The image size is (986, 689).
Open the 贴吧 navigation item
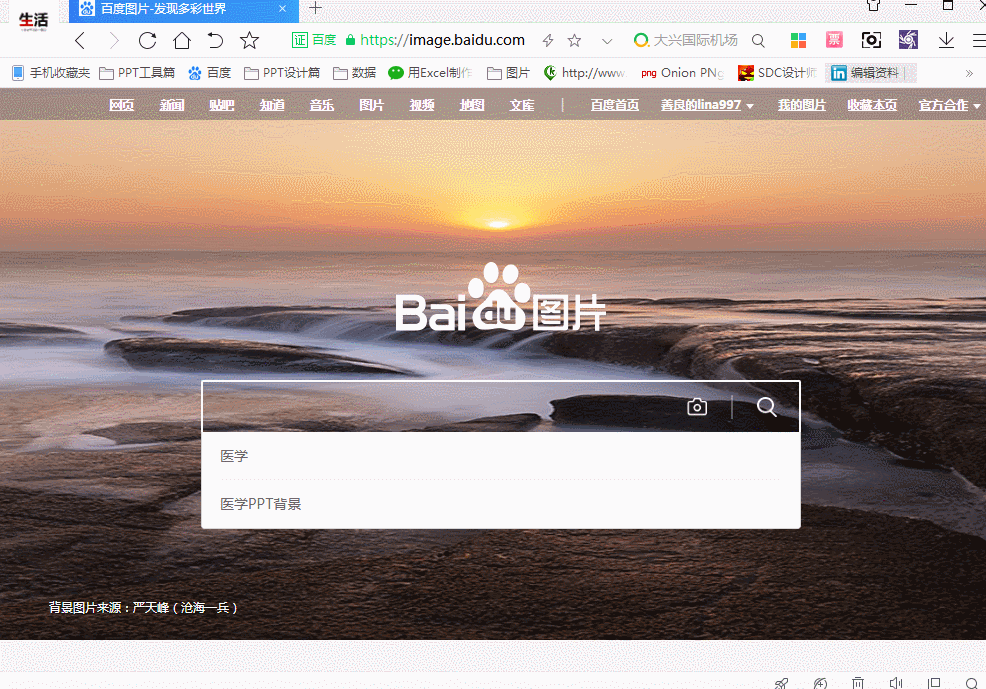pos(222,105)
